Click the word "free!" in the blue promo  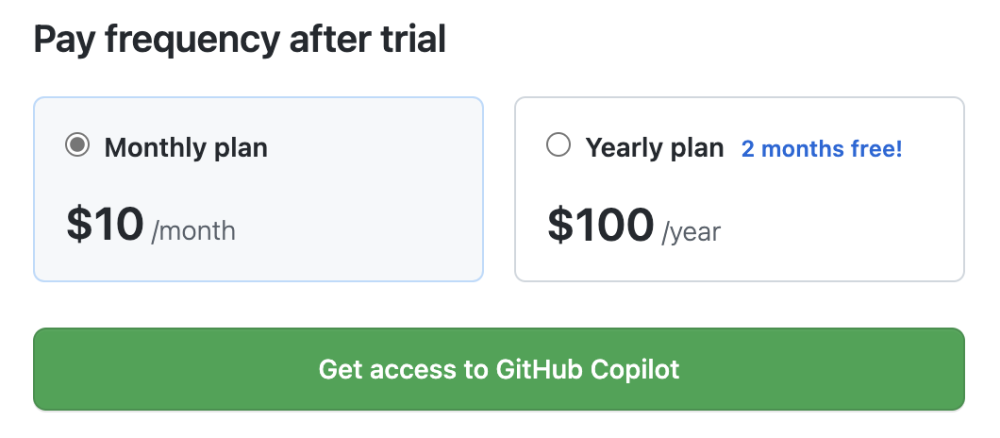coord(874,149)
